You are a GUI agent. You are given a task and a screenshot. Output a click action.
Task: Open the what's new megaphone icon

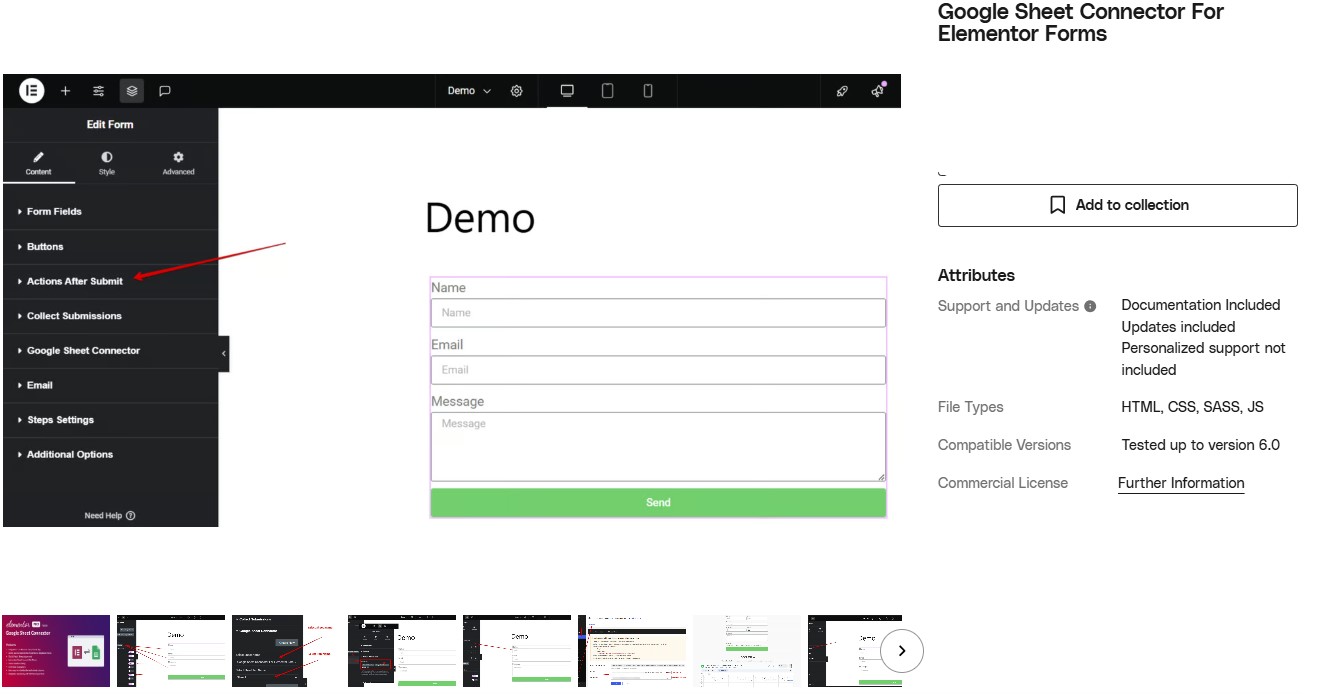point(878,91)
